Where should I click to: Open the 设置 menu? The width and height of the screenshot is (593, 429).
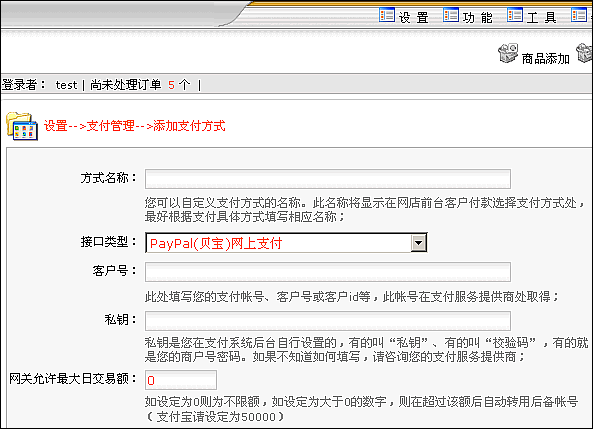point(413,17)
